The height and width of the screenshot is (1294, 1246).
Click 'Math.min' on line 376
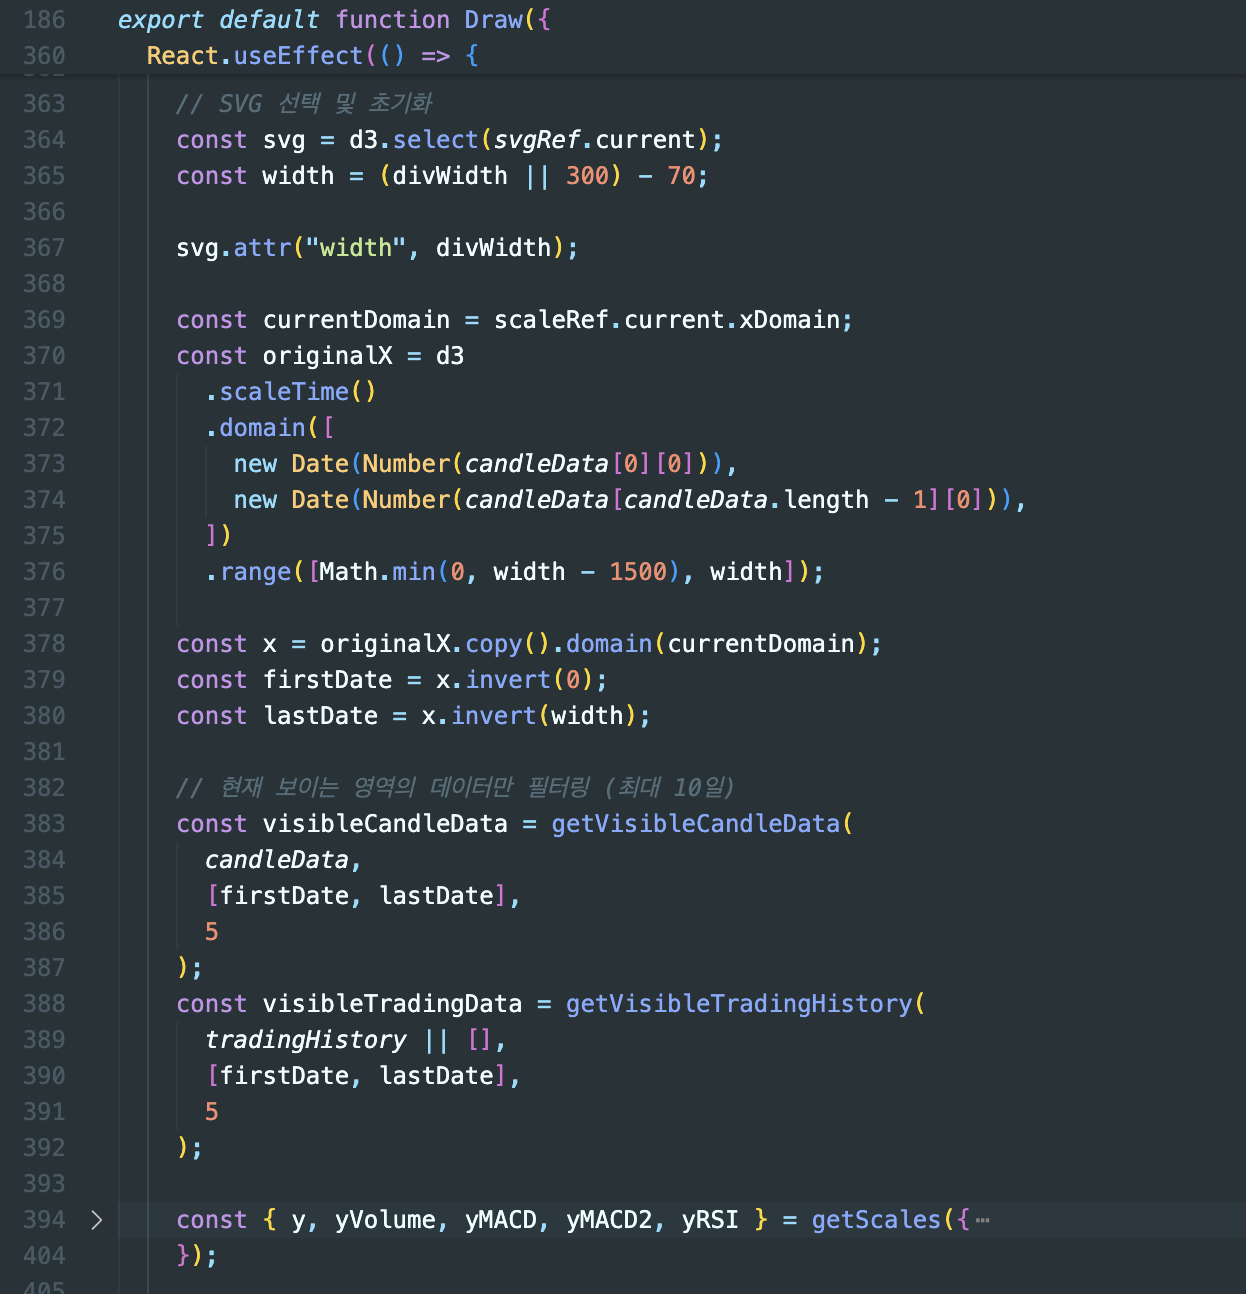pyautogui.click(x=378, y=571)
